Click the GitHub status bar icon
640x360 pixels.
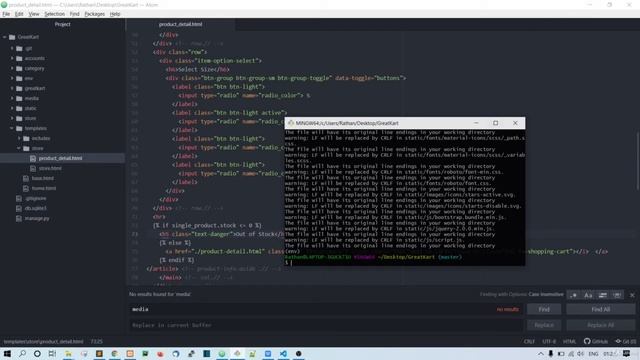pos(596,341)
